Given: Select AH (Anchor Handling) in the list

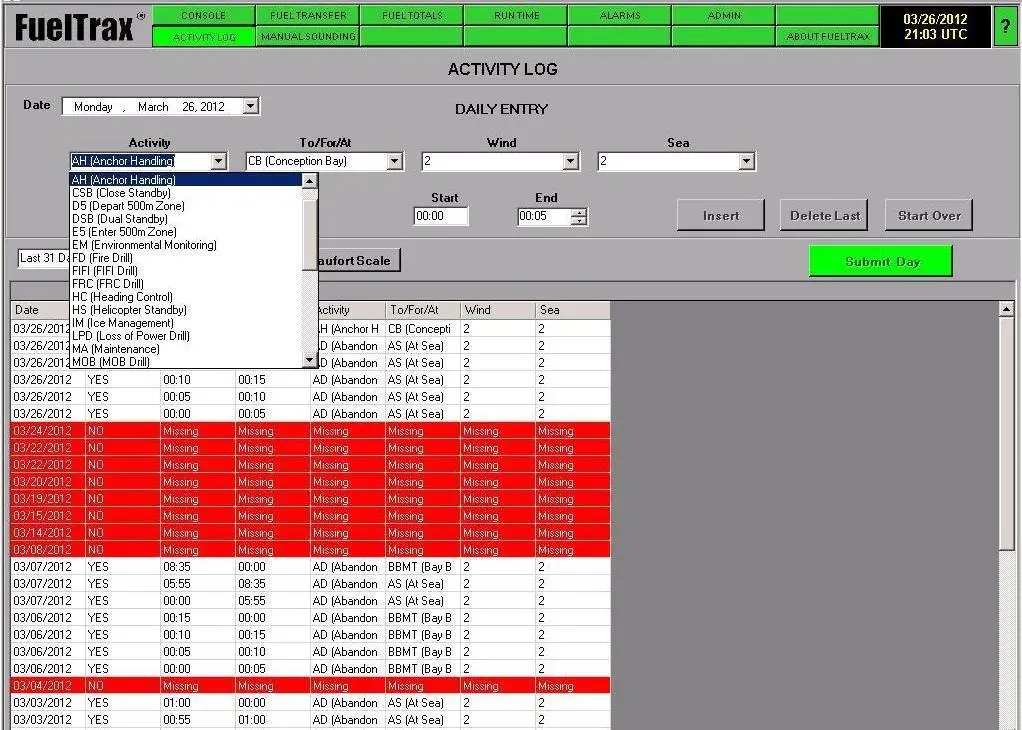Looking at the screenshot, I should tap(186, 180).
